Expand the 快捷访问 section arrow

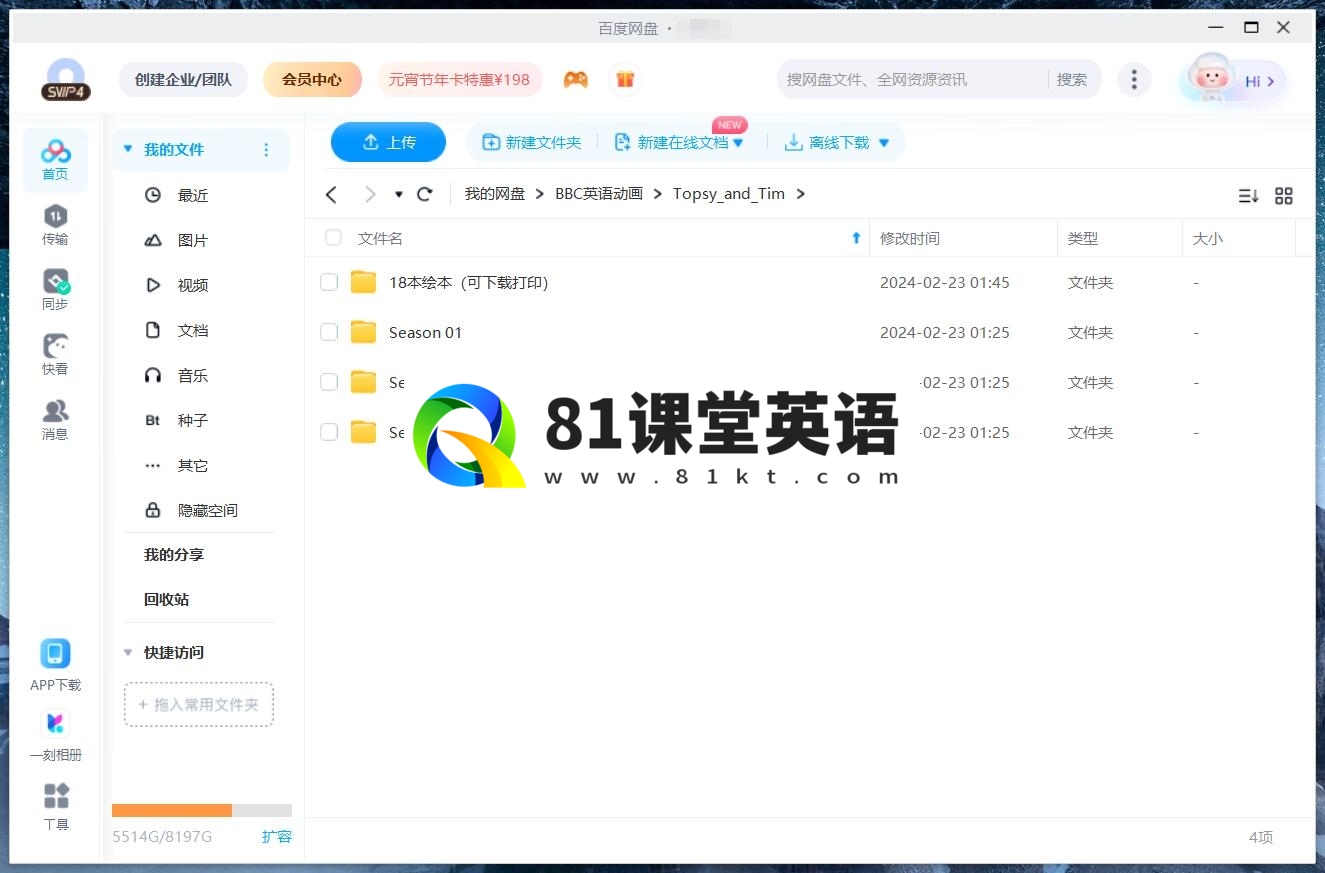[x=128, y=652]
